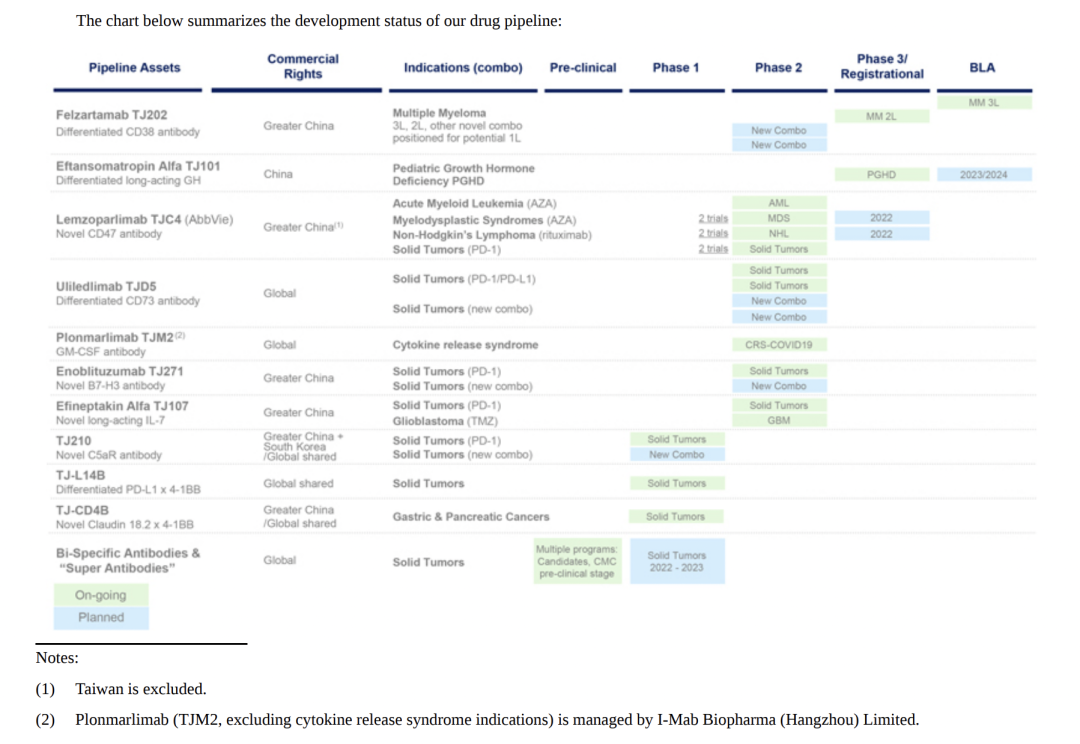Click the green On-going legend swatch
The image size is (1080, 744).
[x=100, y=596]
